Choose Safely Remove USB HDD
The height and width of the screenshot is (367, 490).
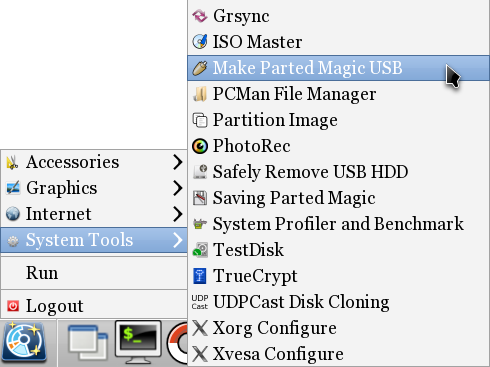(338, 172)
